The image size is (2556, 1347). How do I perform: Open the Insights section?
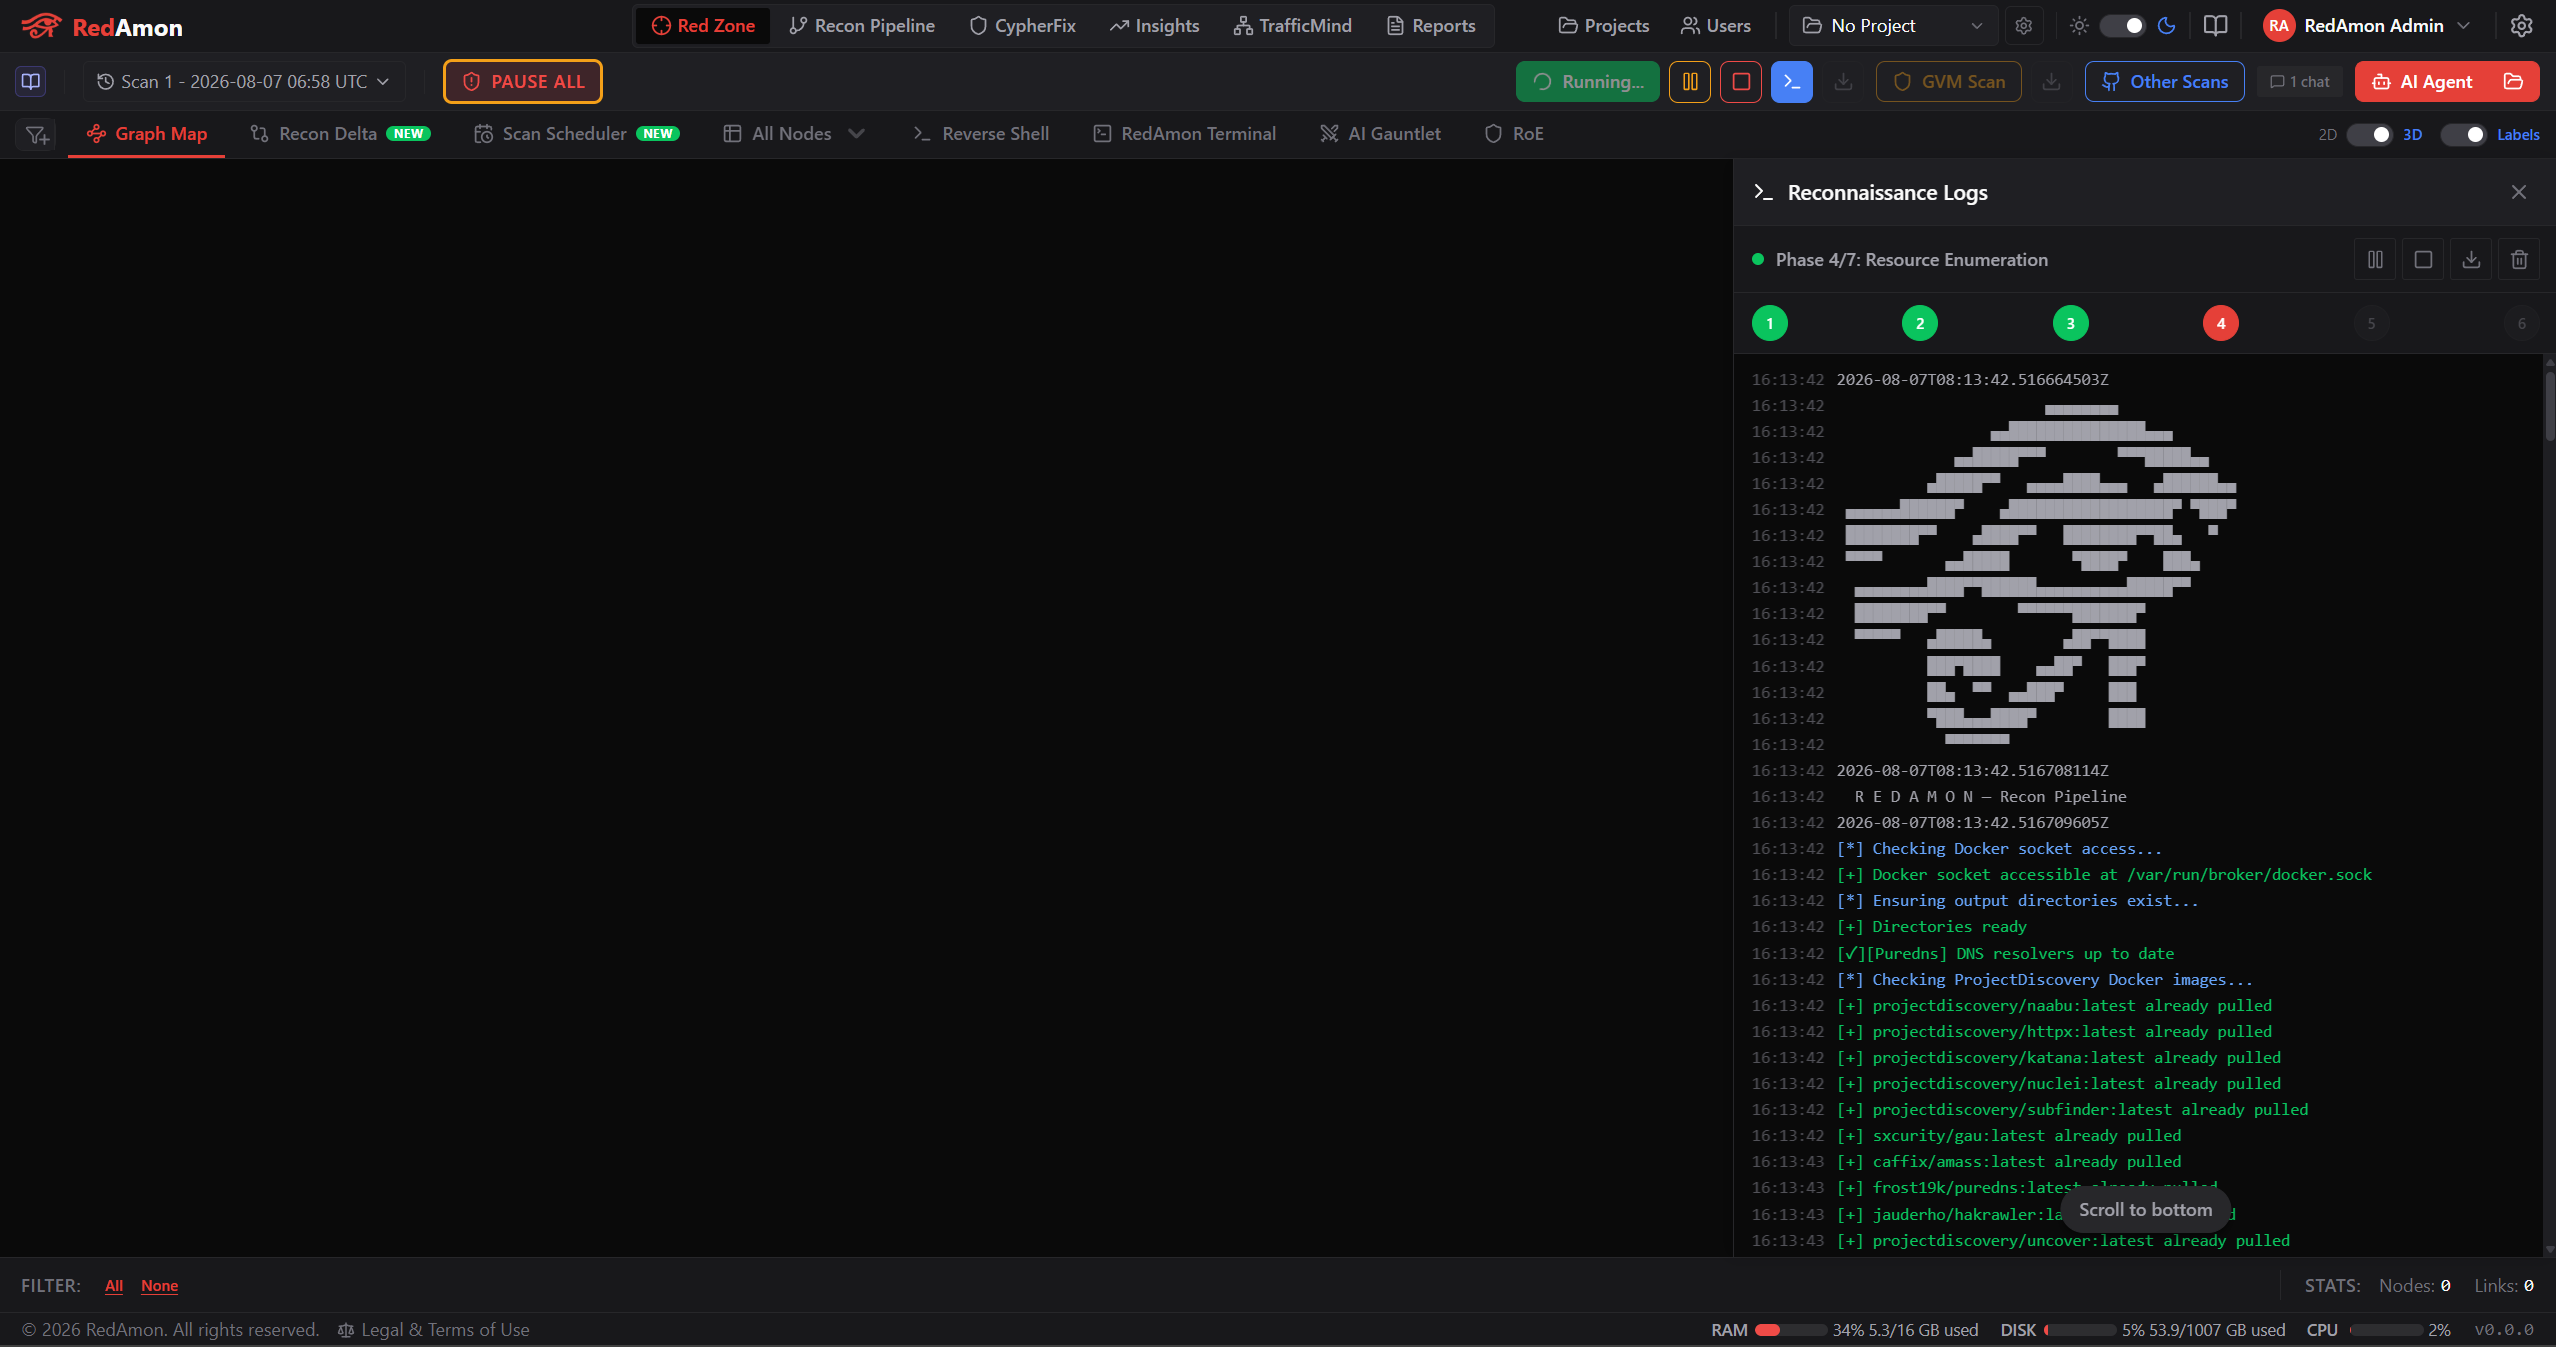(x=1155, y=26)
